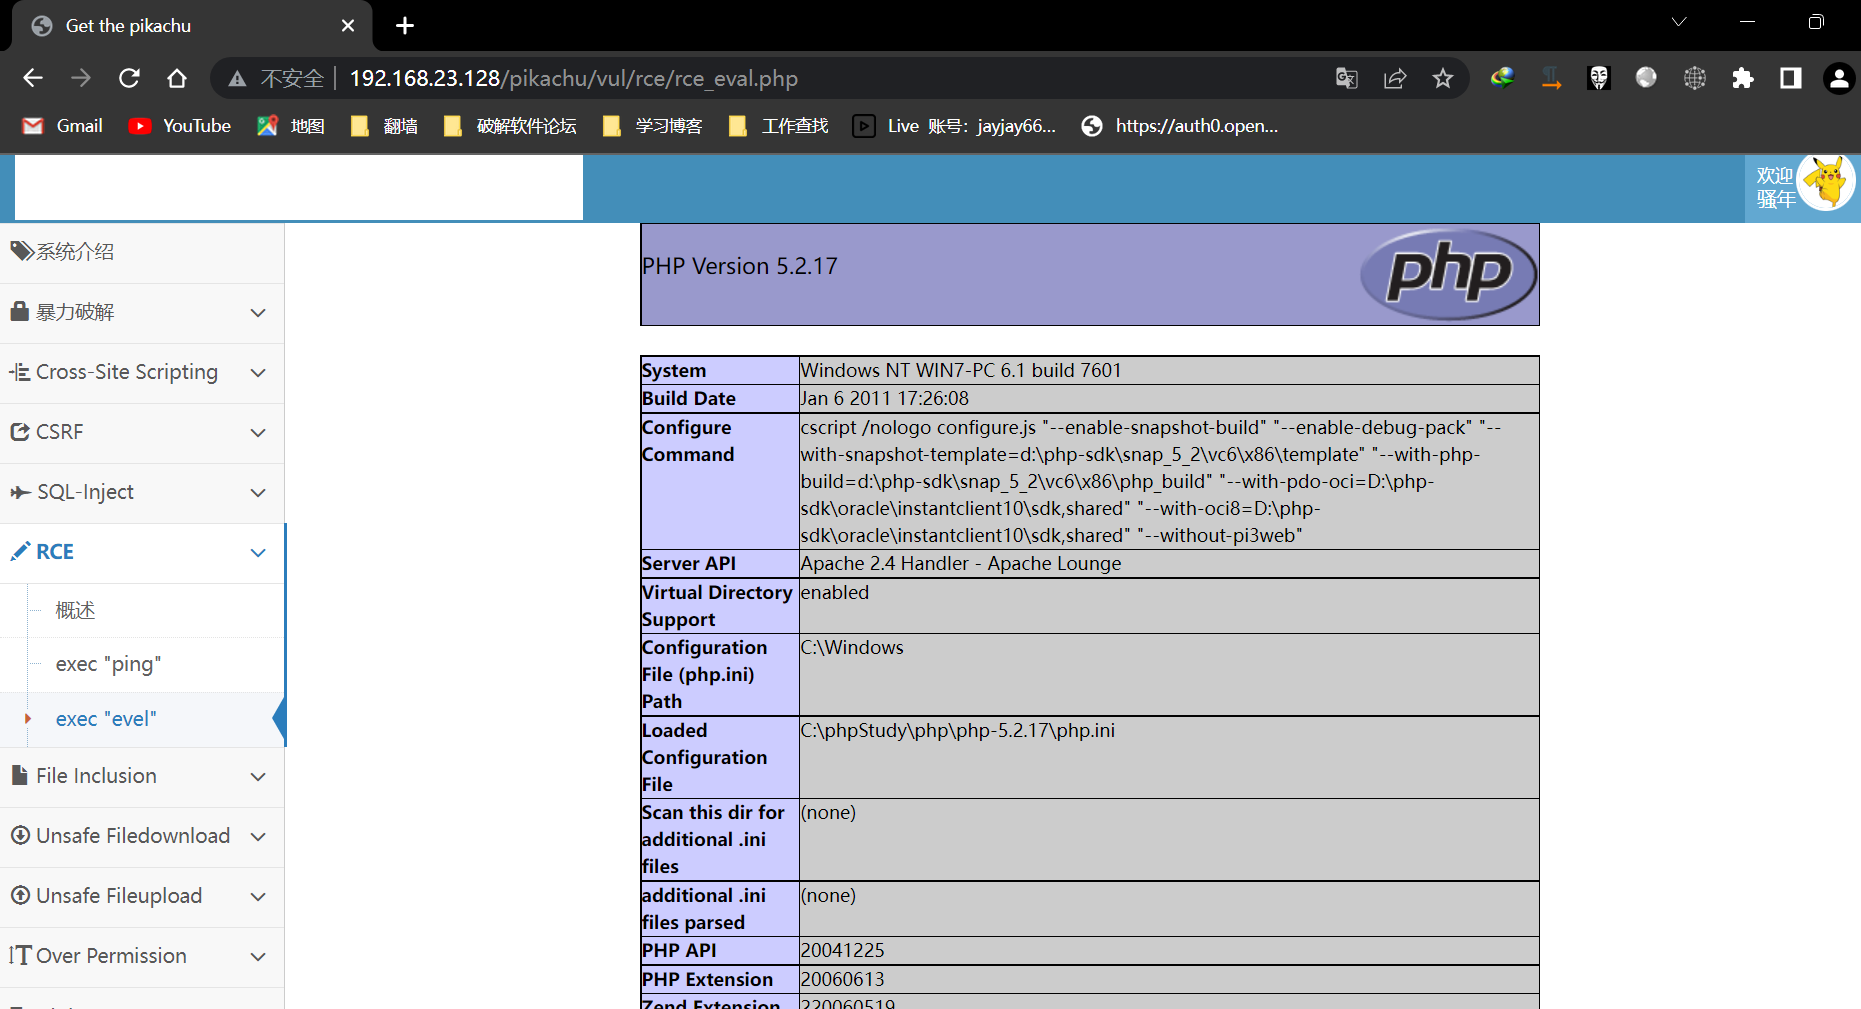Viewport: 1861px width, 1009px height.
Task: Open a new browser tab
Action: click(405, 26)
